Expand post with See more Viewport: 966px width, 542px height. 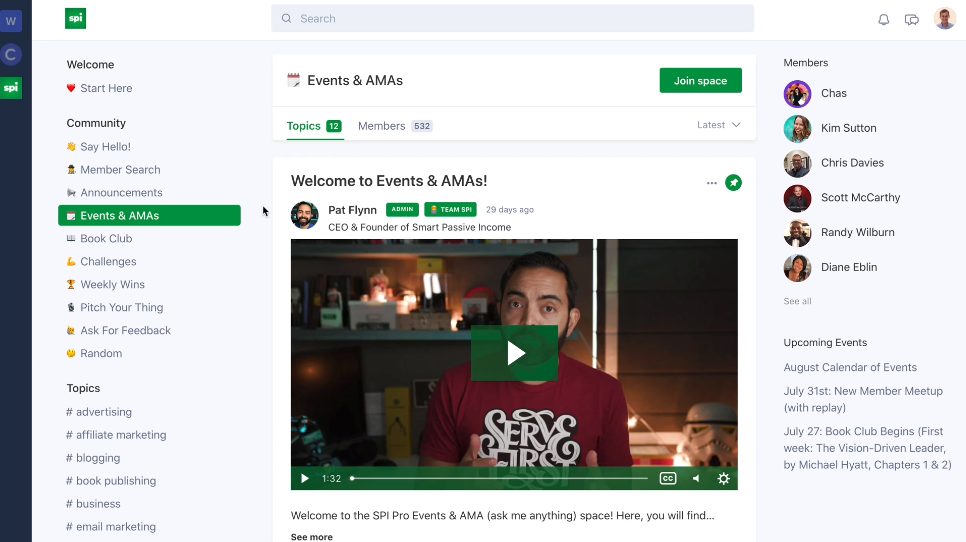pyautogui.click(x=312, y=536)
